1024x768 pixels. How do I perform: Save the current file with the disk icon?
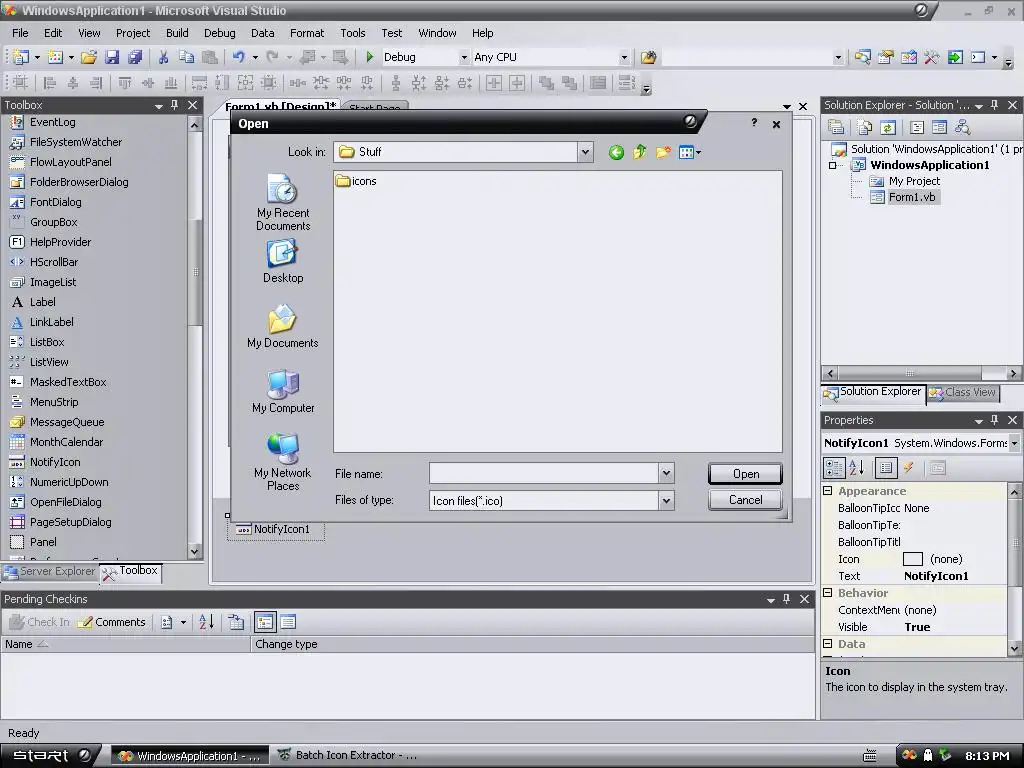tap(112, 57)
